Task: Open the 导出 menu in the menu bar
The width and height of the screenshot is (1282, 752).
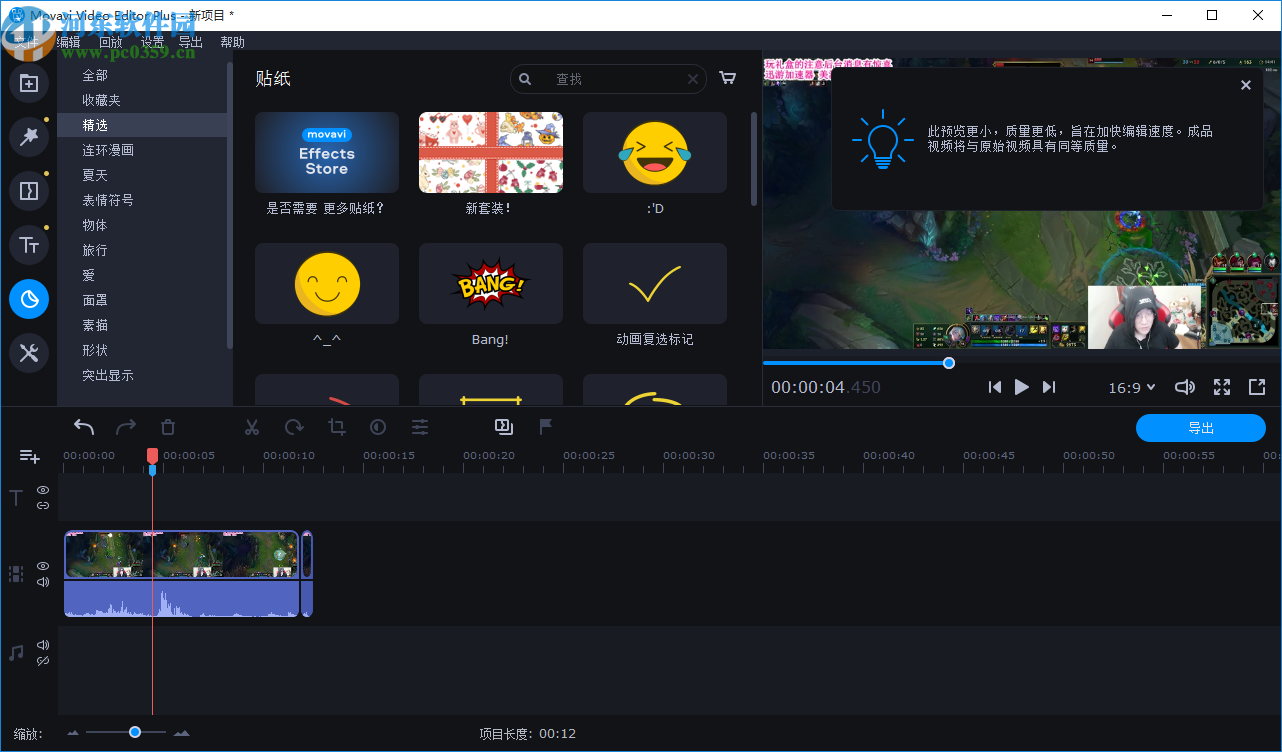Action: (x=191, y=41)
